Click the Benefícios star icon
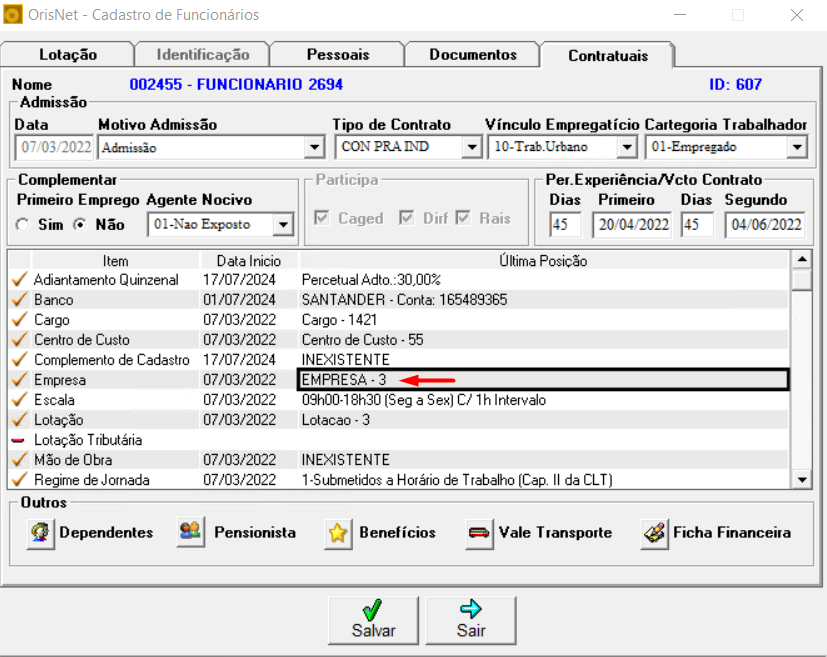This screenshot has height=657, width=827. point(338,534)
